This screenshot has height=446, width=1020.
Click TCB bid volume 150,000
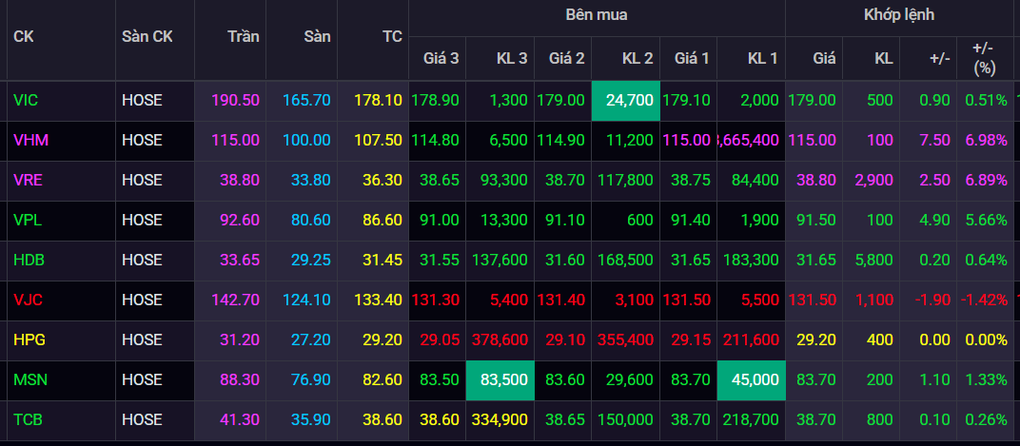point(626,420)
